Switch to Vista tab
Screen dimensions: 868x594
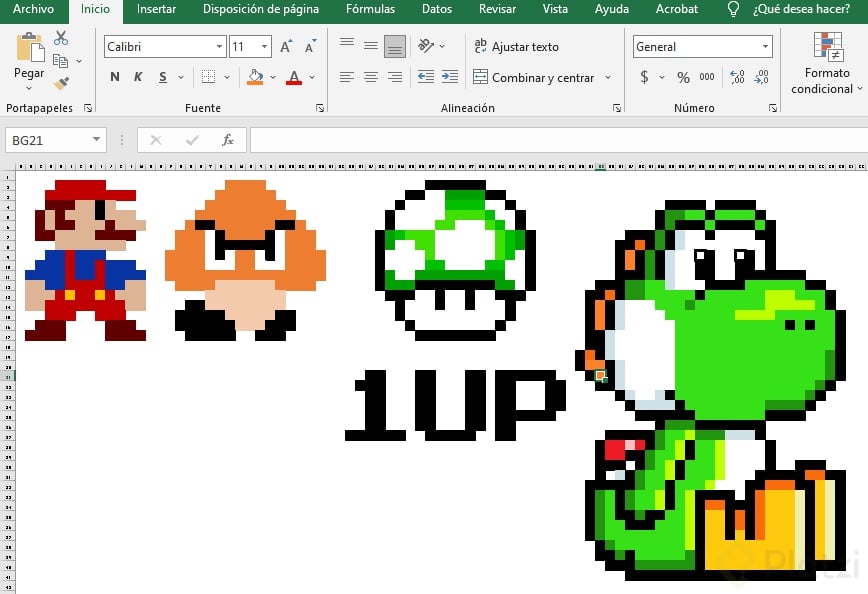(x=555, y=9)
